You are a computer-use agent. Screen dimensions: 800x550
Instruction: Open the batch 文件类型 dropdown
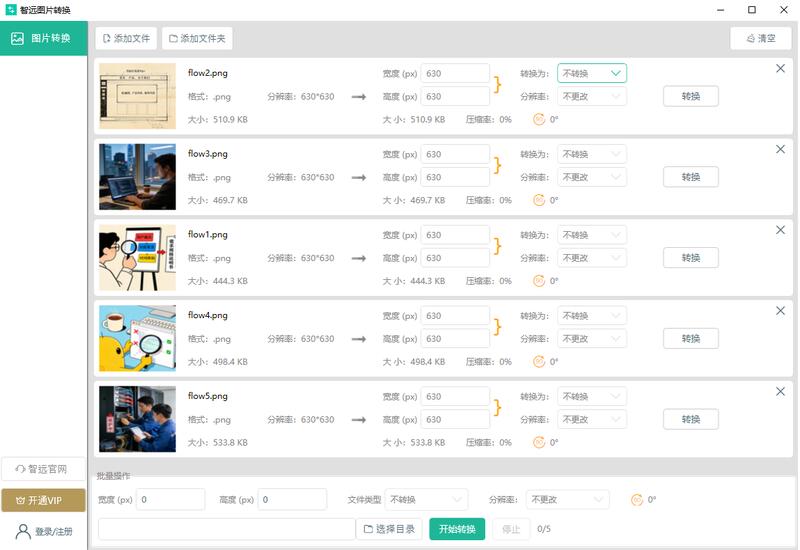(x=426, y=499)
